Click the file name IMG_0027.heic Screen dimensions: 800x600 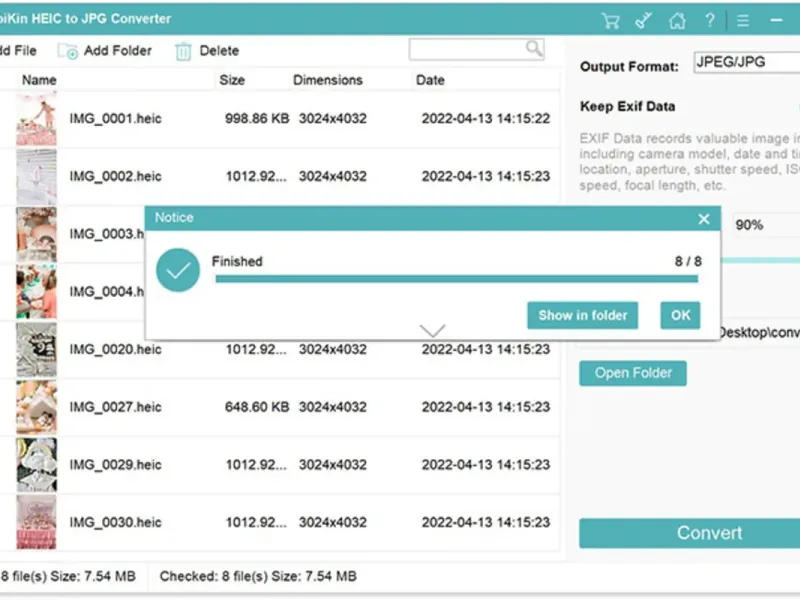click(115, 407)
